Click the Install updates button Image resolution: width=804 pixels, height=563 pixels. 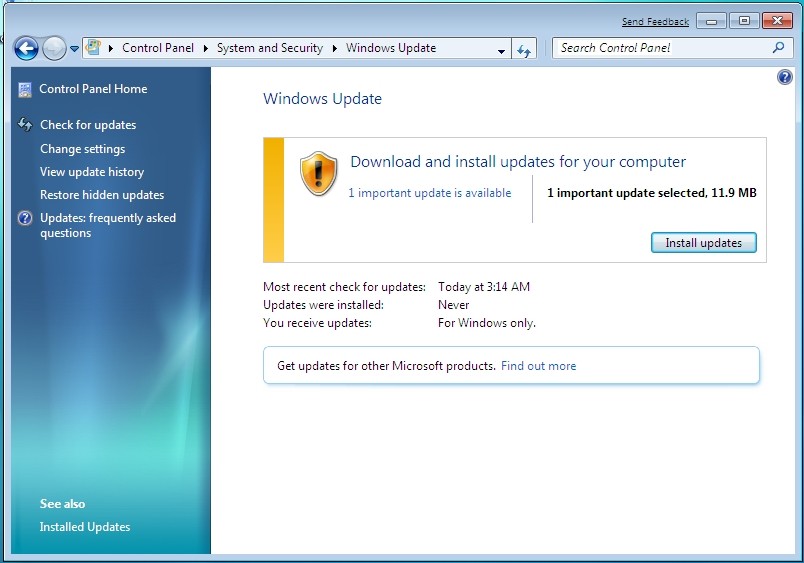(x=704, y=243)
